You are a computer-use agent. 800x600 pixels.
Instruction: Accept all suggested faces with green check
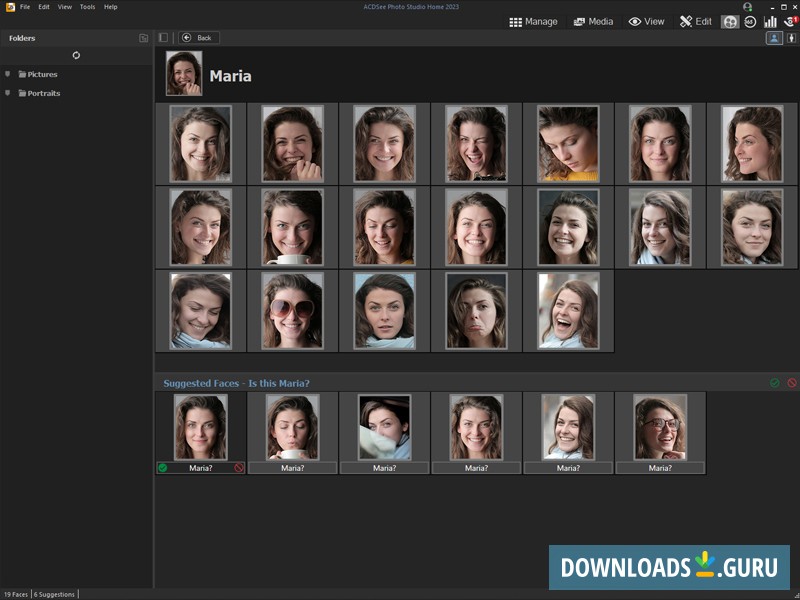[x=774, y=383]
